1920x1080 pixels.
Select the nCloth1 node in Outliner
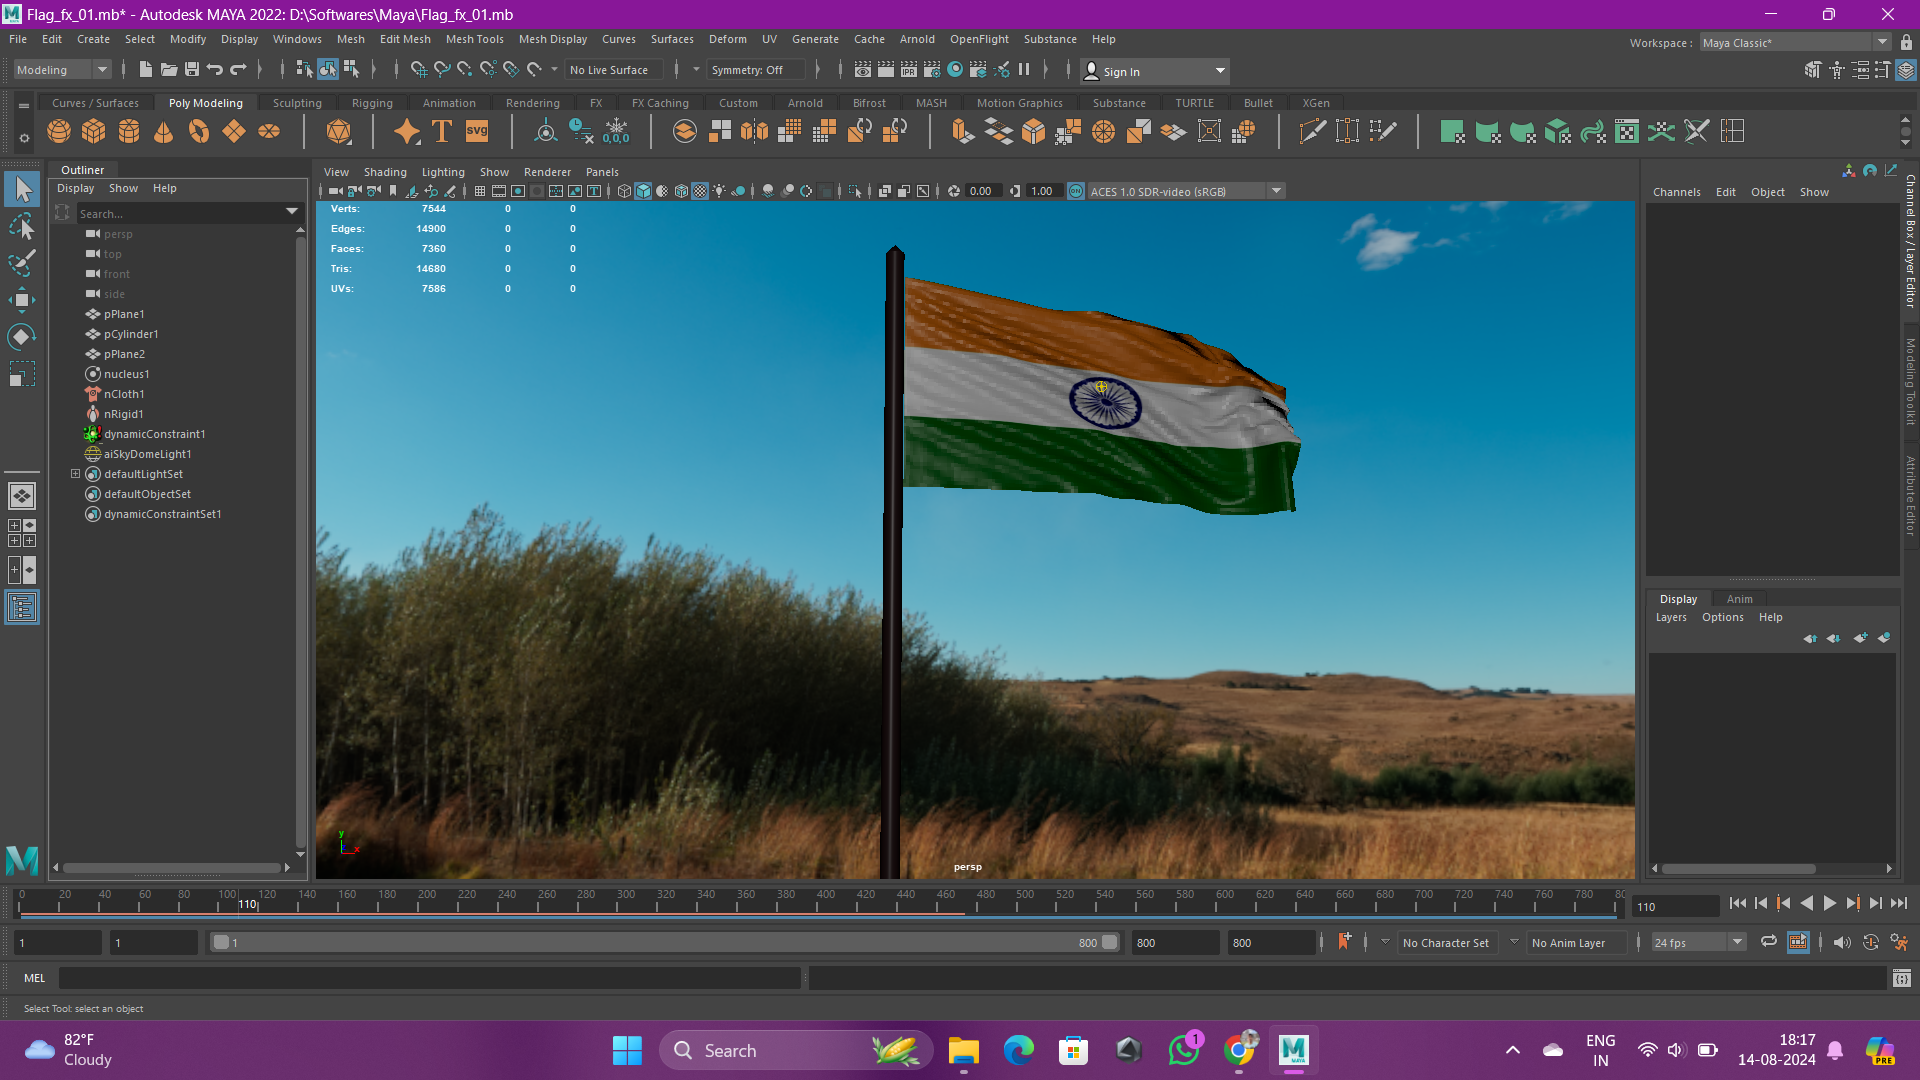[x=124, y=394]
